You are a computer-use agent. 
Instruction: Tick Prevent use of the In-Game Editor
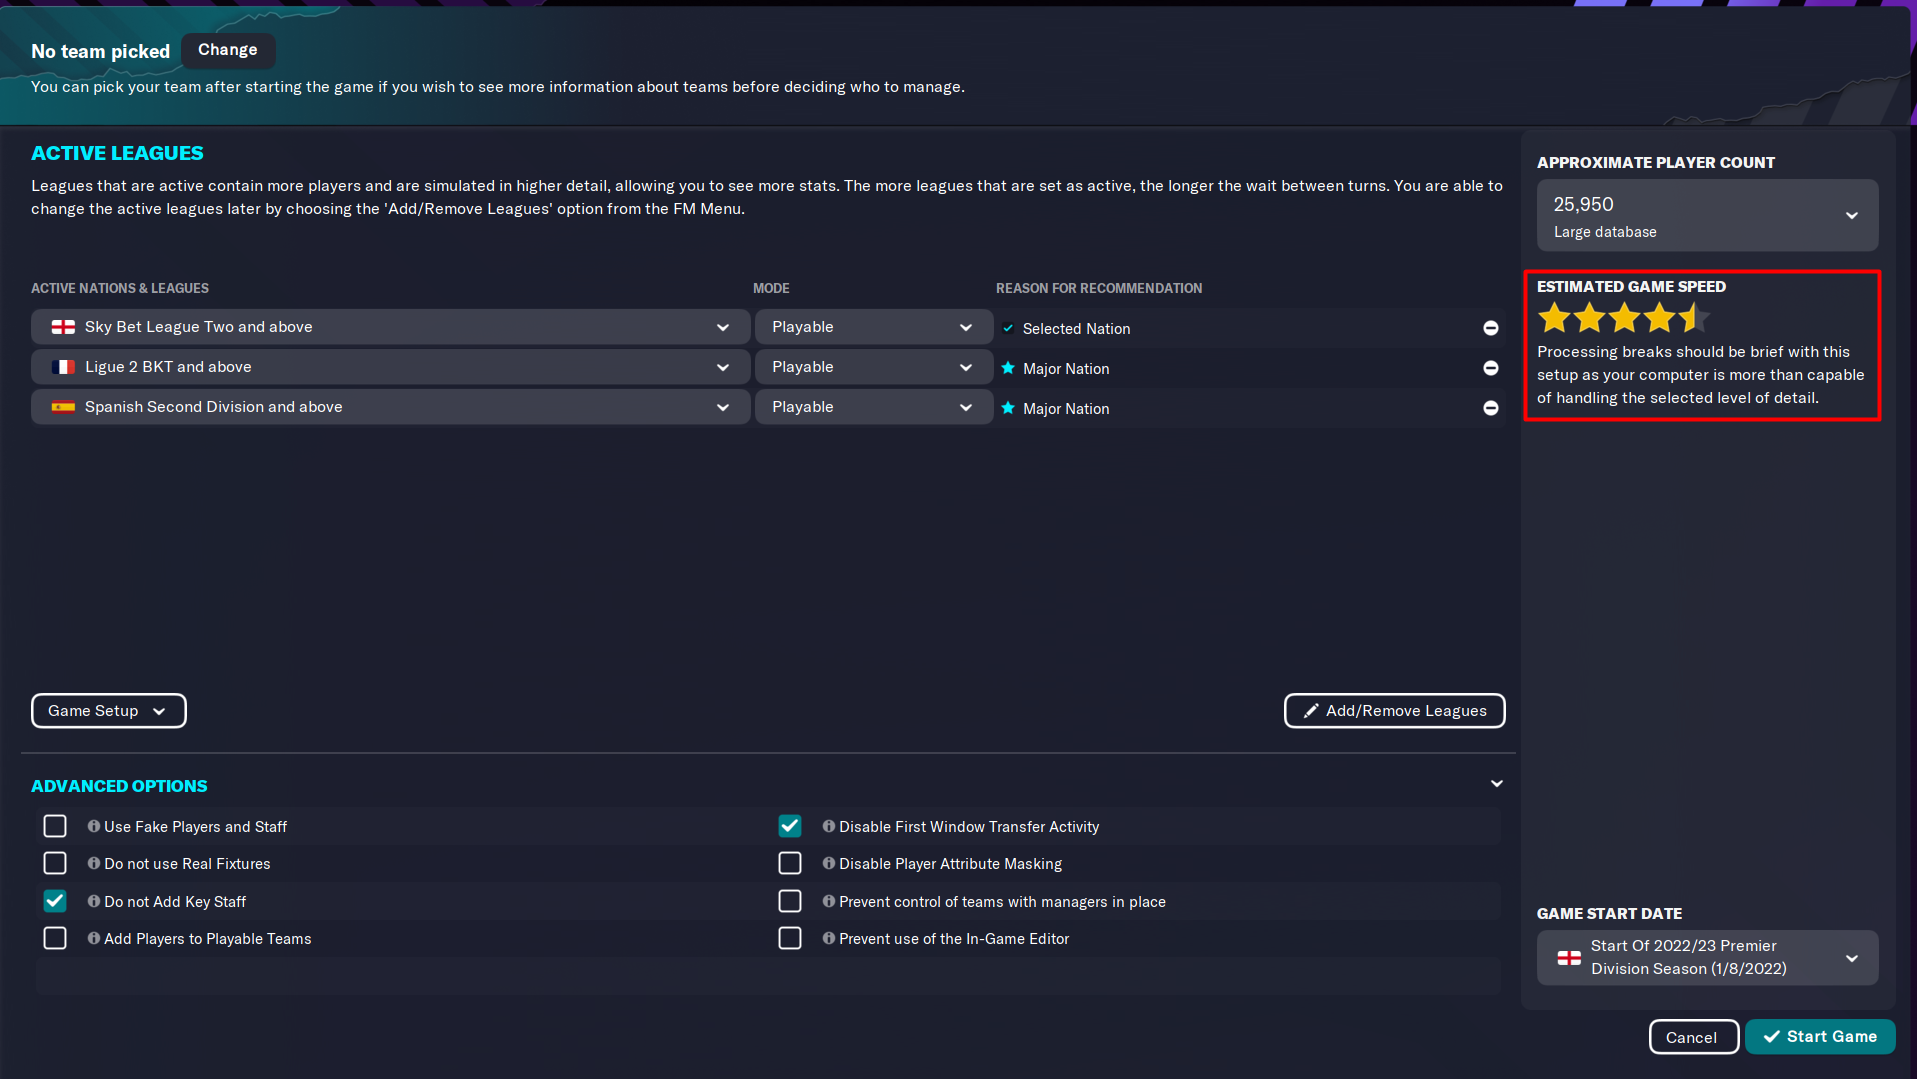tap(790, 938)
